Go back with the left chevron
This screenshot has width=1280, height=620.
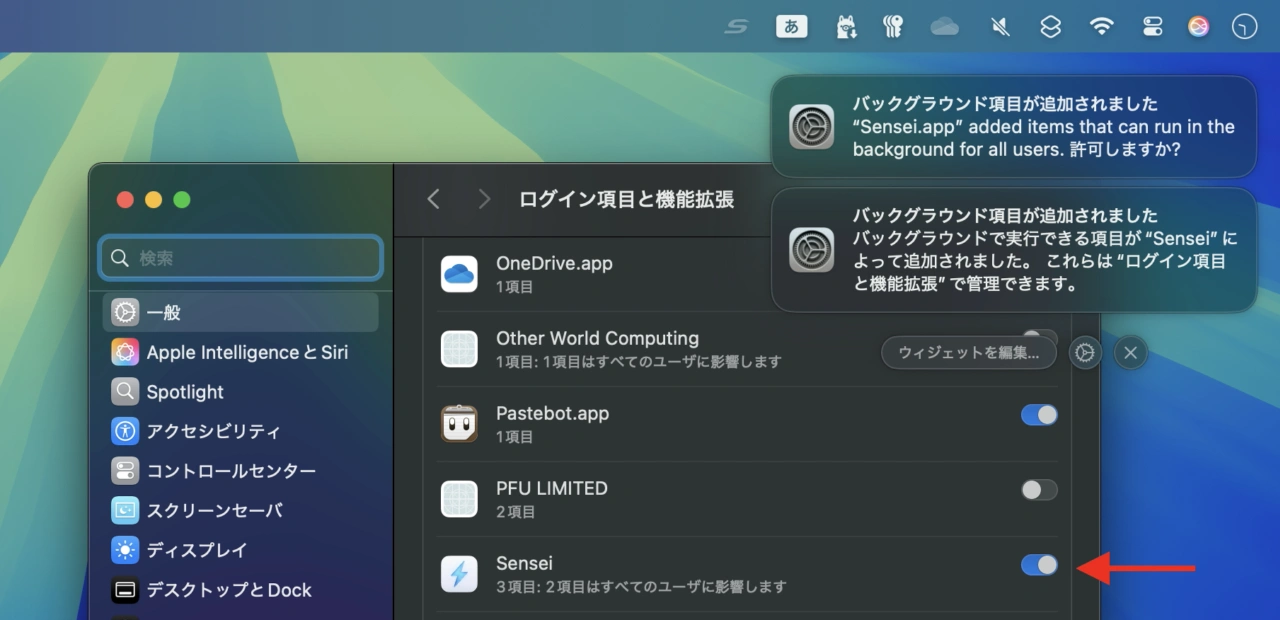(433, 199)
